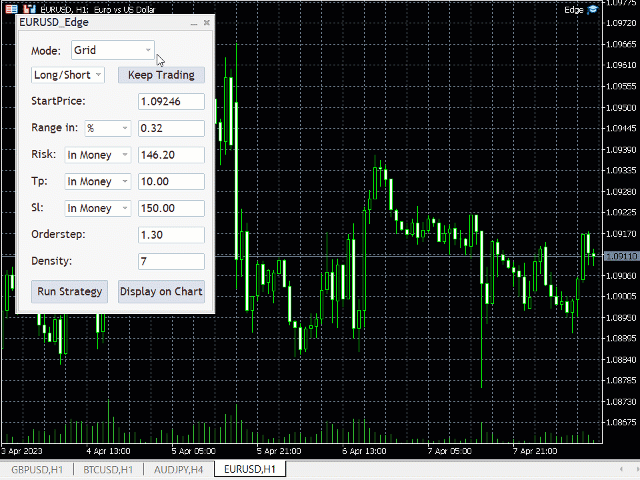Click the 4 Apr 13:00 time axis label
640x480 pixels.
pyautogui.click(x=108, y=451)
